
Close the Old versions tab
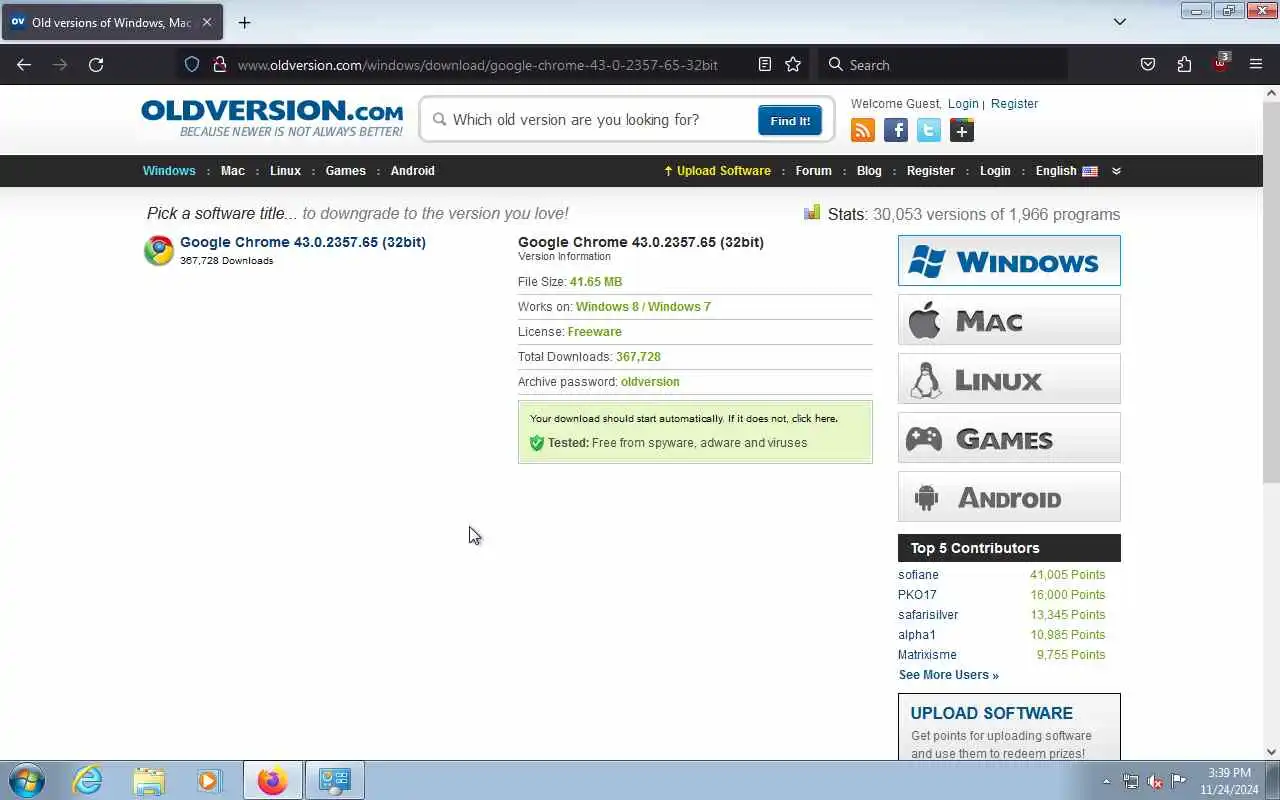pos(206,22)
